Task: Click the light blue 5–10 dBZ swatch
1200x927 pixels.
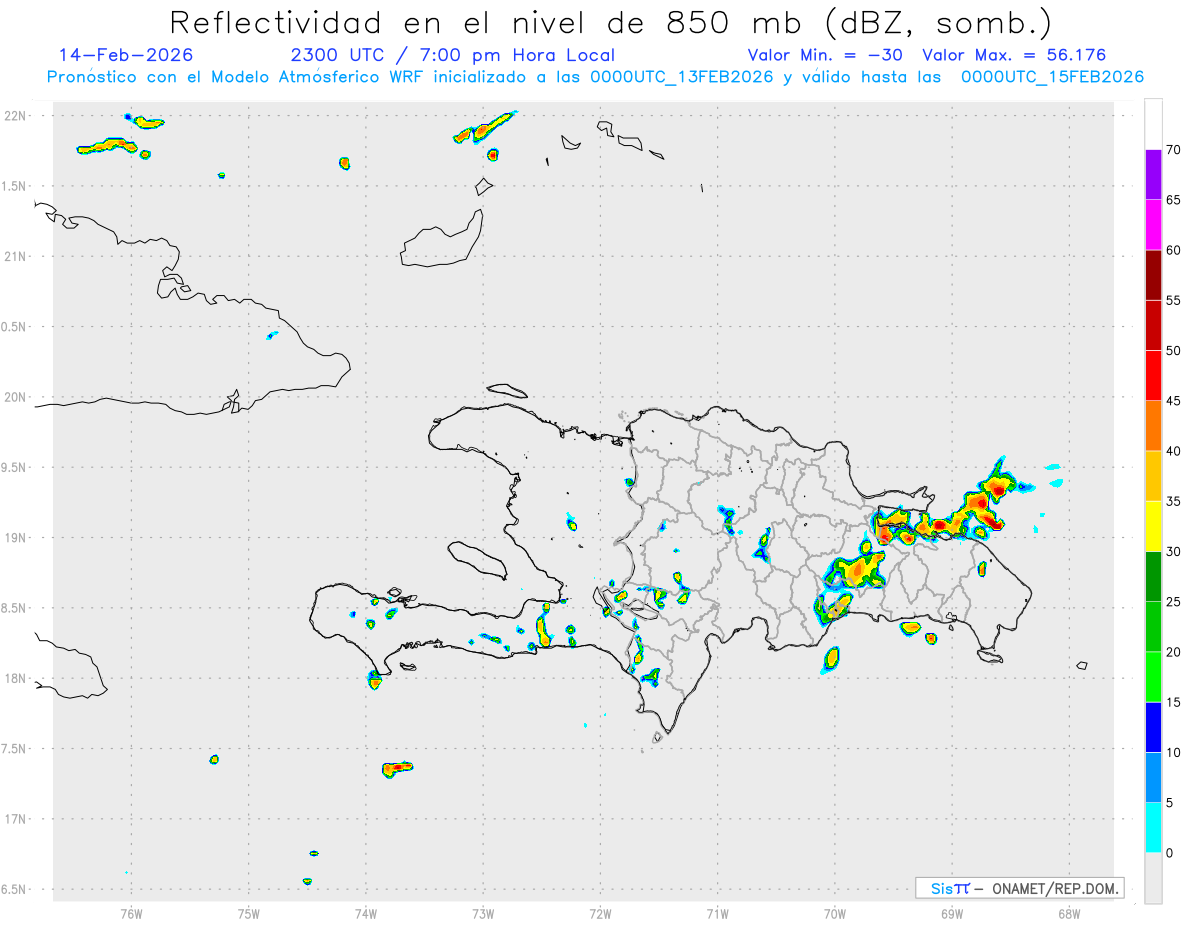Action: coord(1153,778)
